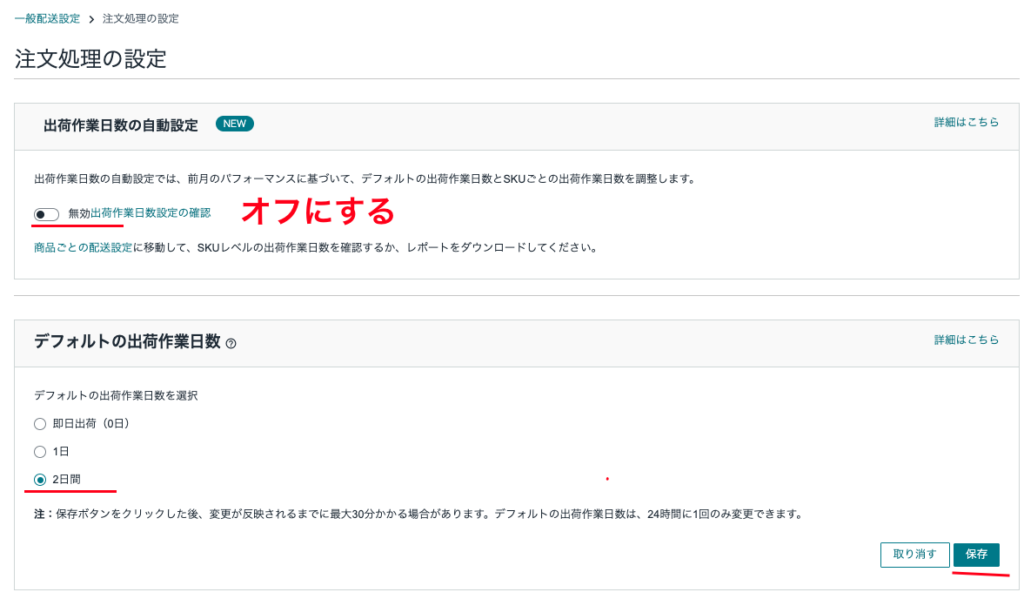Open the 出荷作業日数設定の確認 link
Viewport: 1024px width, 599px height.
(x=150, y=213)
